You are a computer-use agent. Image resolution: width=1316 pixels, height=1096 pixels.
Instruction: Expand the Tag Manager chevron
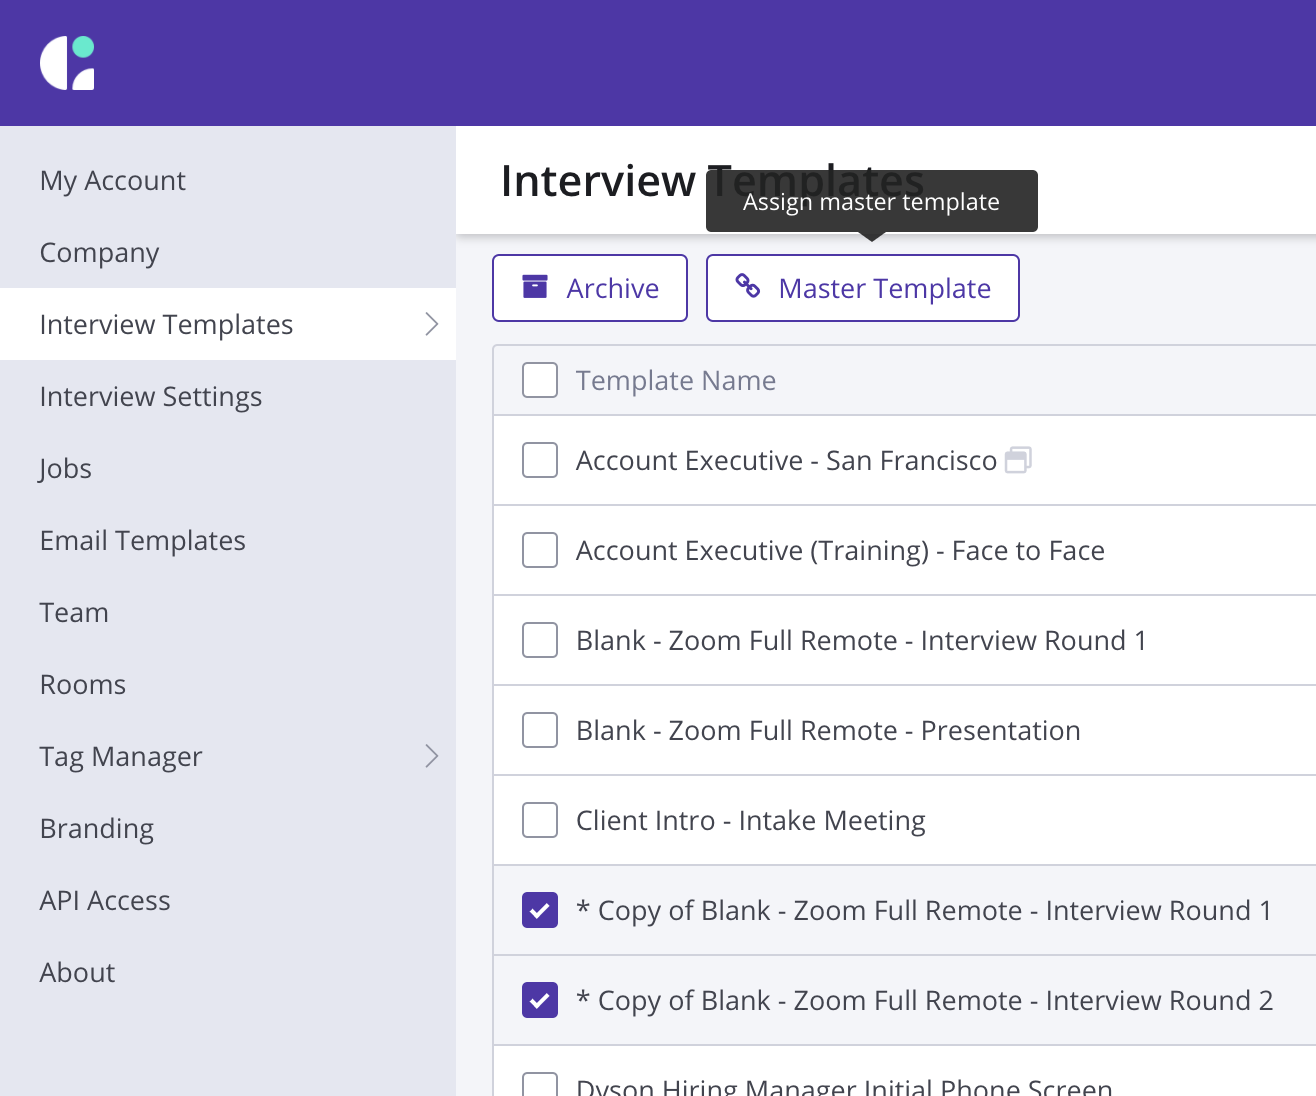pyautogui.click(x=432, y=756)
